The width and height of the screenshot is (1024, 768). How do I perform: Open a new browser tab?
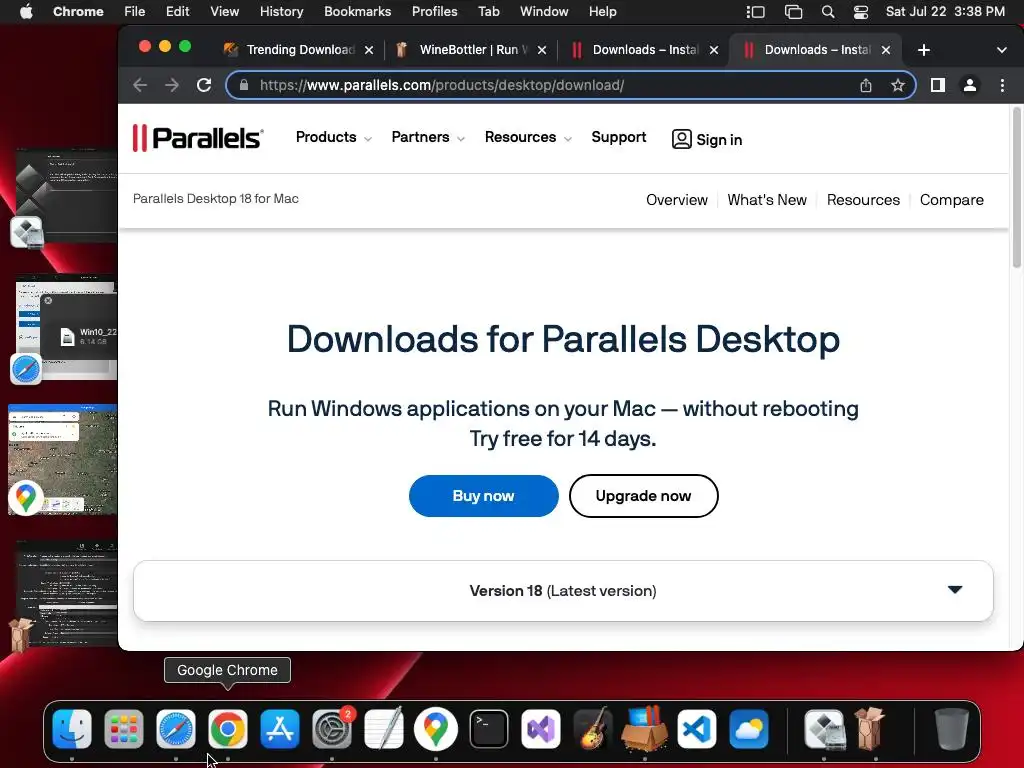pyautogui.click(x=923, y=50)
